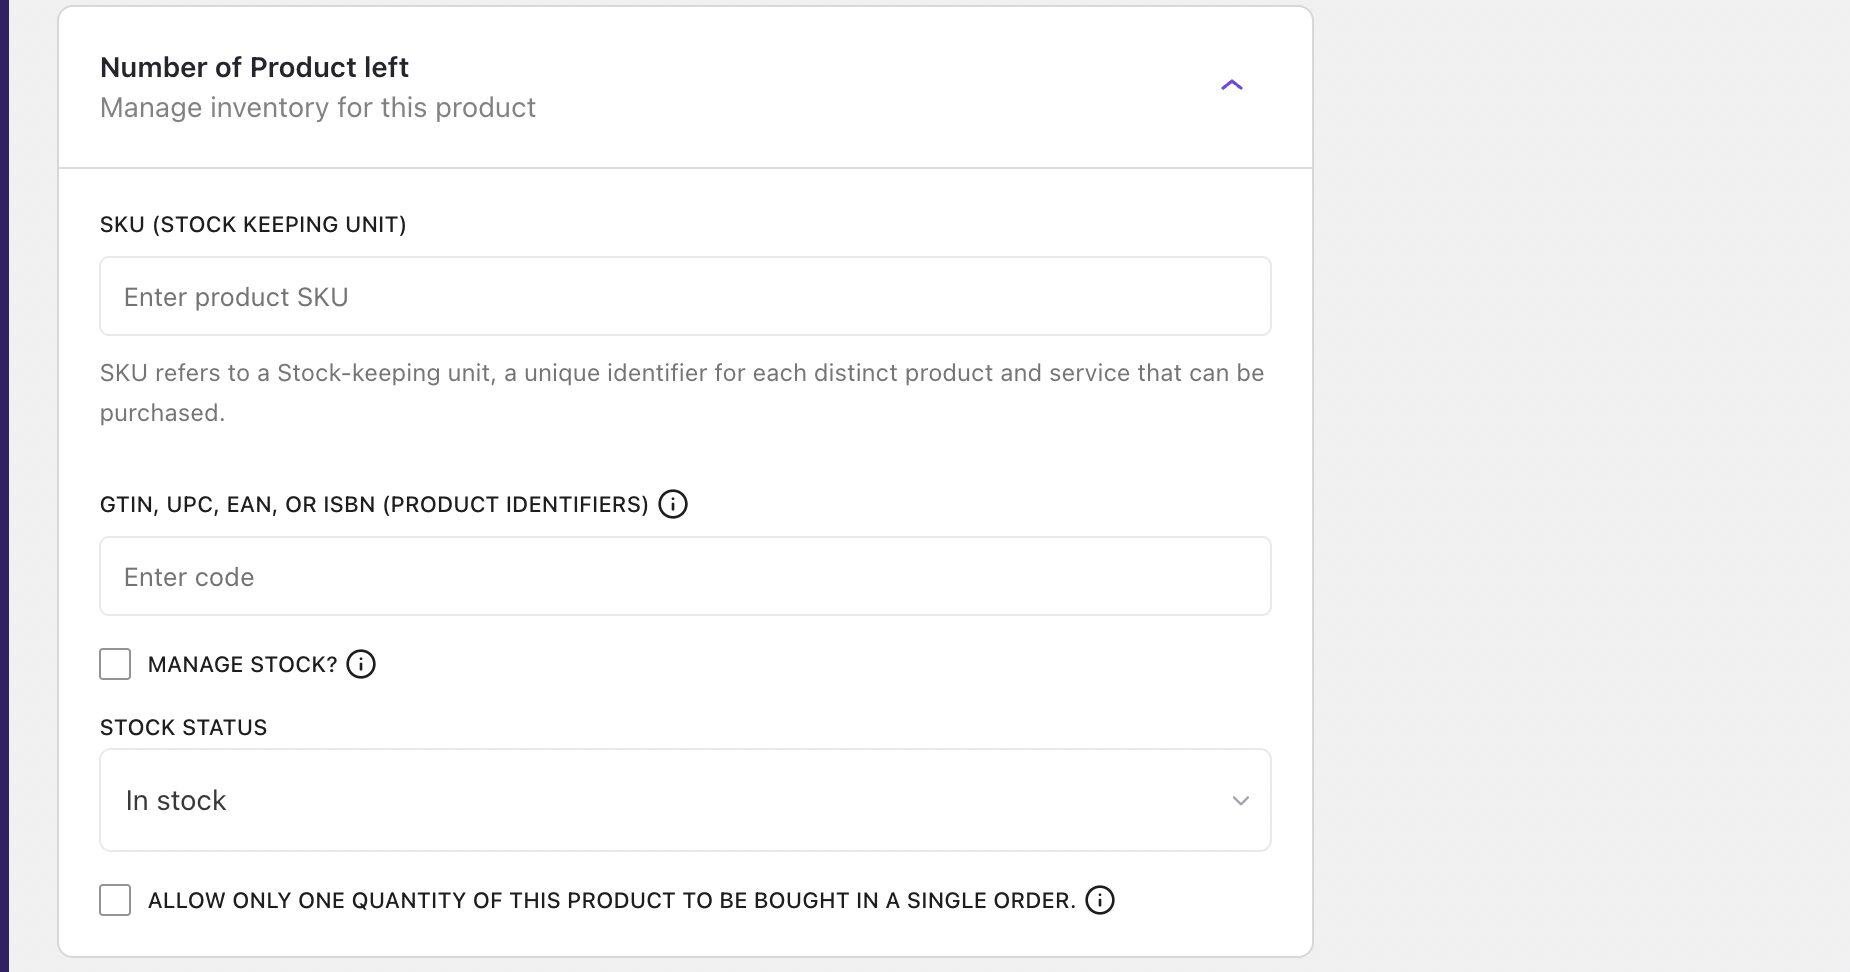Screen dimensions: 1850x972
Task: Click info icon after single order text
Action: coord(1100,900)
